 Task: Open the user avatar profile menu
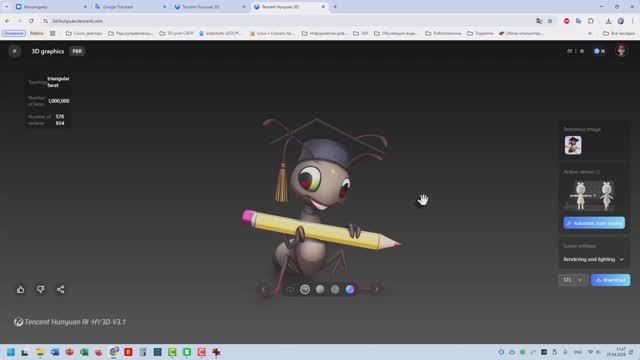click(621, 51)
